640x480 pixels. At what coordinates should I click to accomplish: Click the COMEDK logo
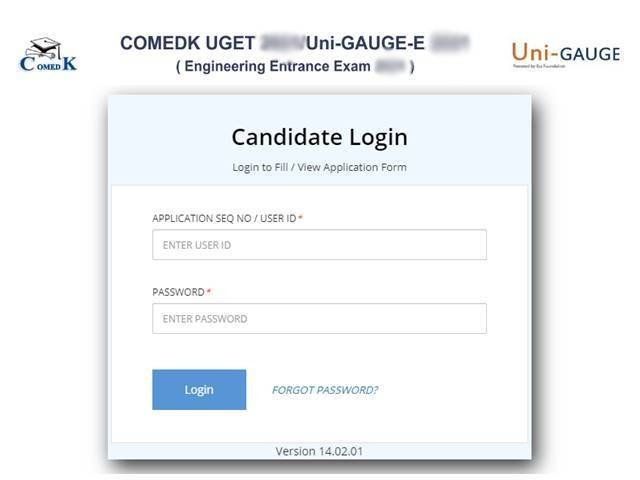click(48, 56)
